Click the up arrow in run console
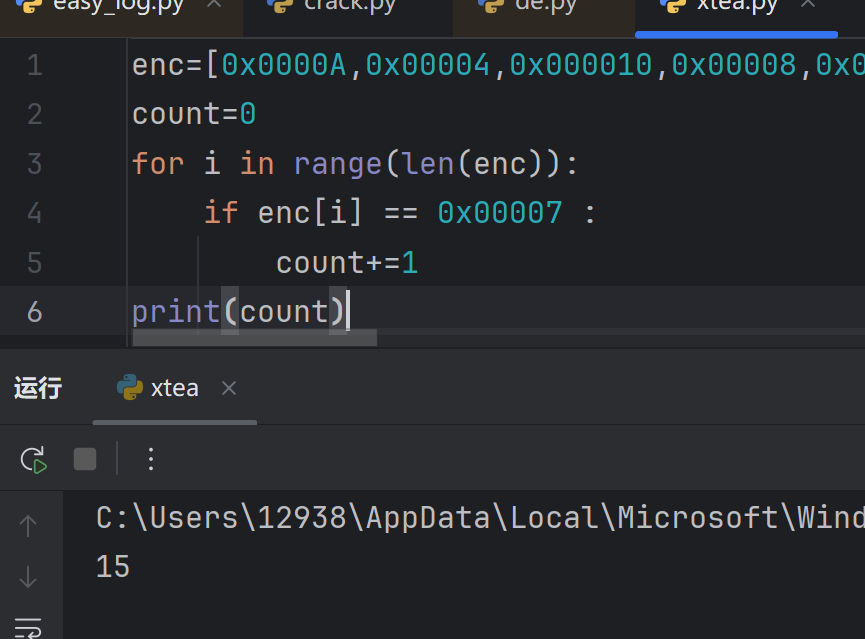Image resolution: width=865 pixels, height=639 pixels. tap(28, 525)
